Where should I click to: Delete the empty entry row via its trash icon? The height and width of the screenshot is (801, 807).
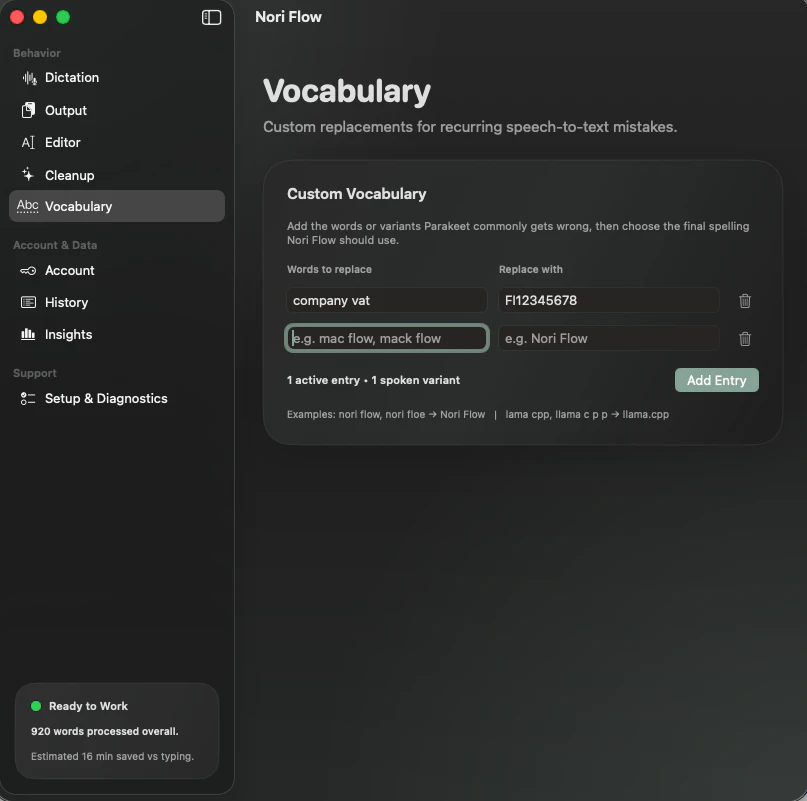[745, 339]
